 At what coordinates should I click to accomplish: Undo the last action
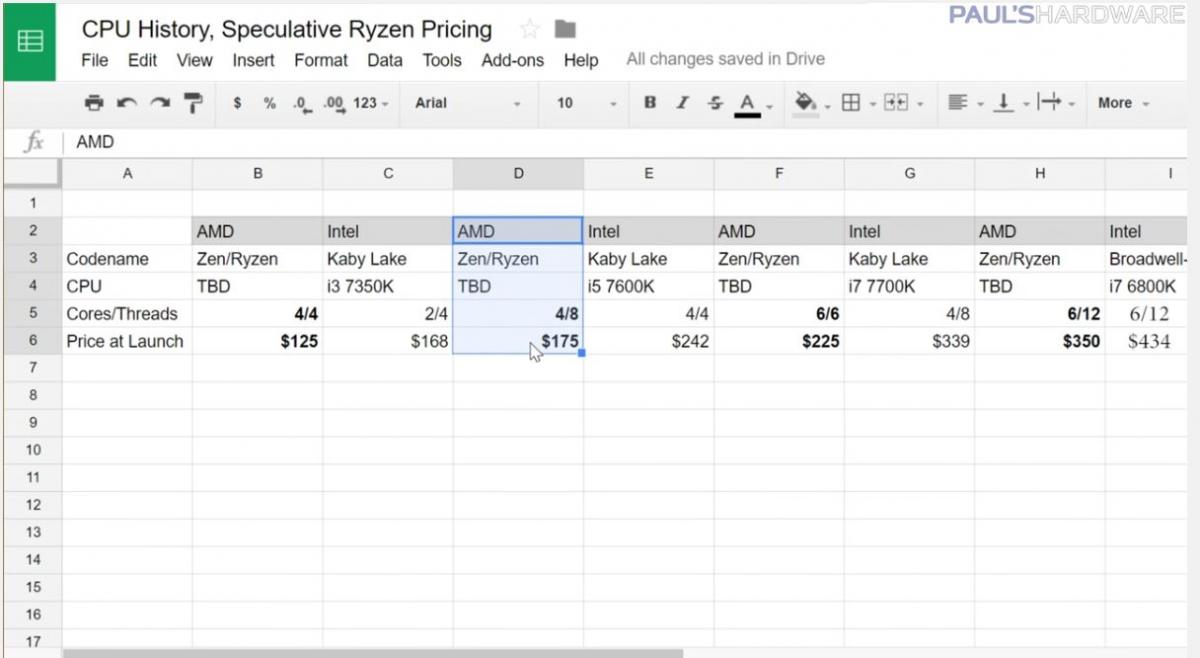point(126,102)
